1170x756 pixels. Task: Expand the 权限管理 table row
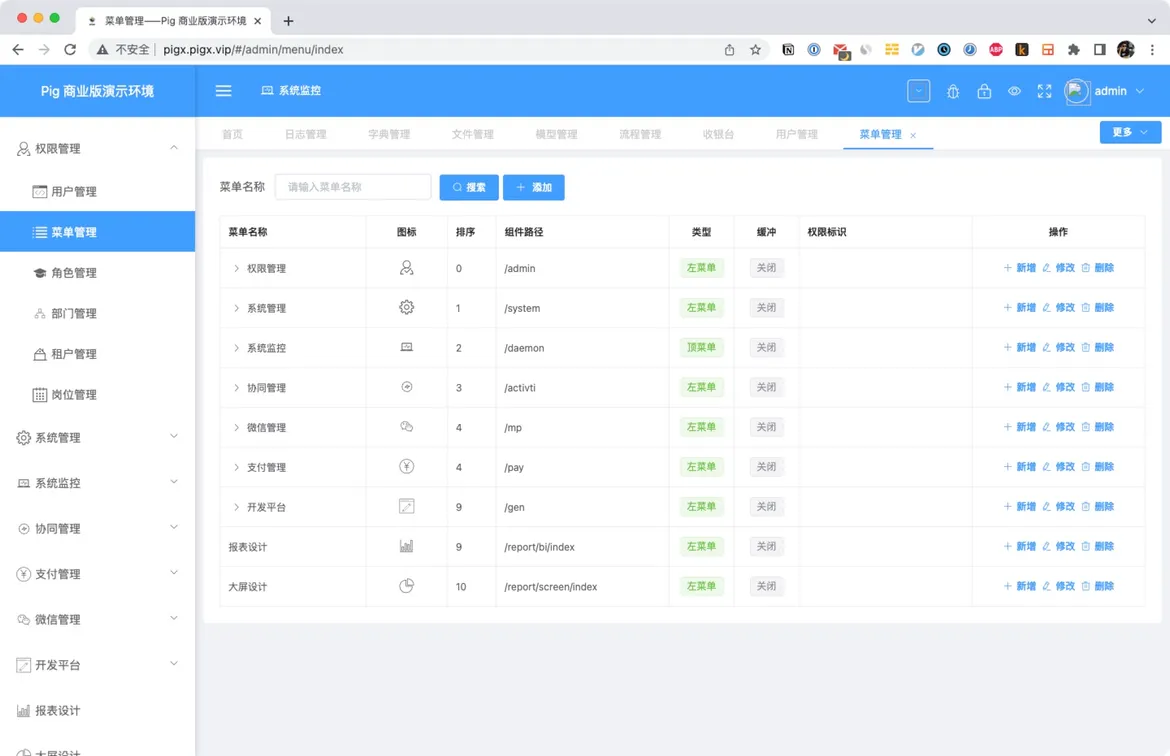pos(237,268)
